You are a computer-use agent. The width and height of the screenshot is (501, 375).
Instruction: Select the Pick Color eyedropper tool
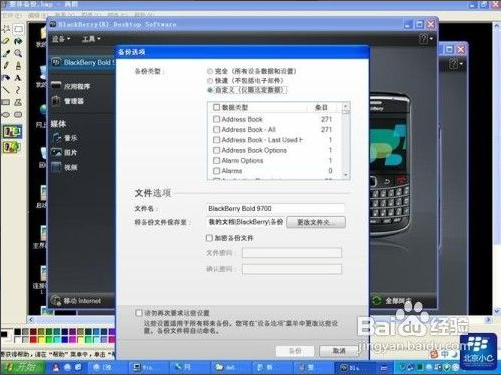(6, 53)
